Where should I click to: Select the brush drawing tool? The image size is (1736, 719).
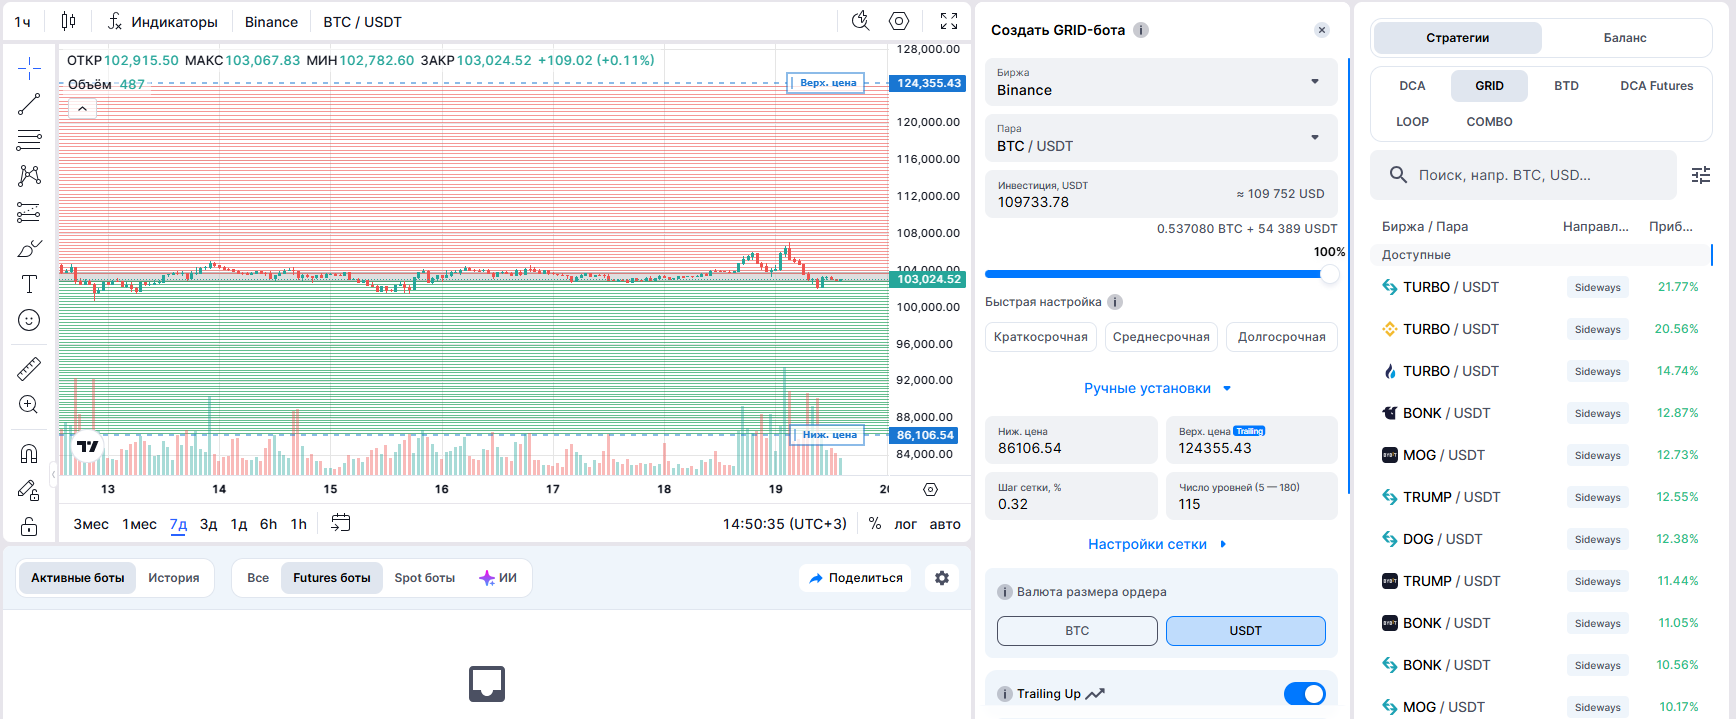(29, 248)
